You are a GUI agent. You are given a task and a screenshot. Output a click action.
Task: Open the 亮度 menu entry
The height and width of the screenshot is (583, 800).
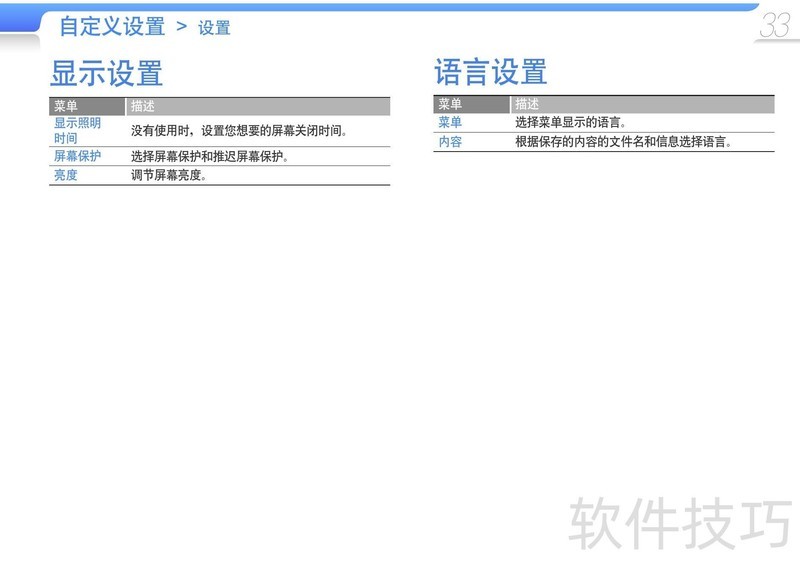tap(66, 176)
